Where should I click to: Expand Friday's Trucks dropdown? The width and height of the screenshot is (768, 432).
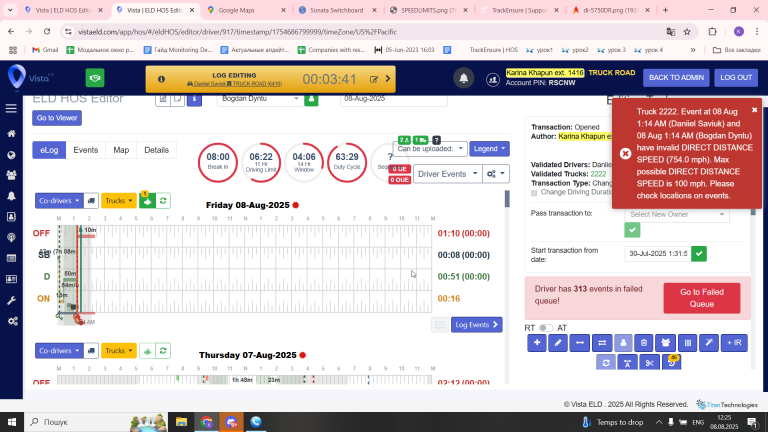tap(119, 201)
